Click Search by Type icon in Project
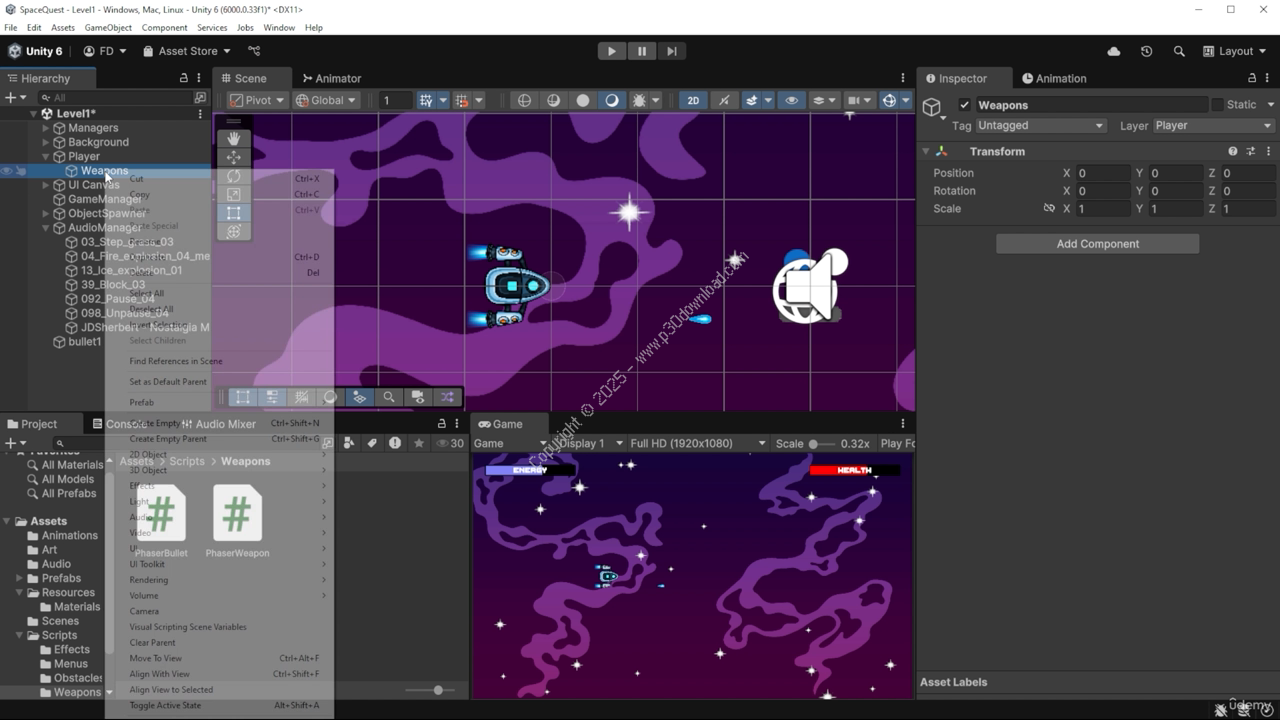The width and height of the screenshot is (1280, 720). (349, 443)
